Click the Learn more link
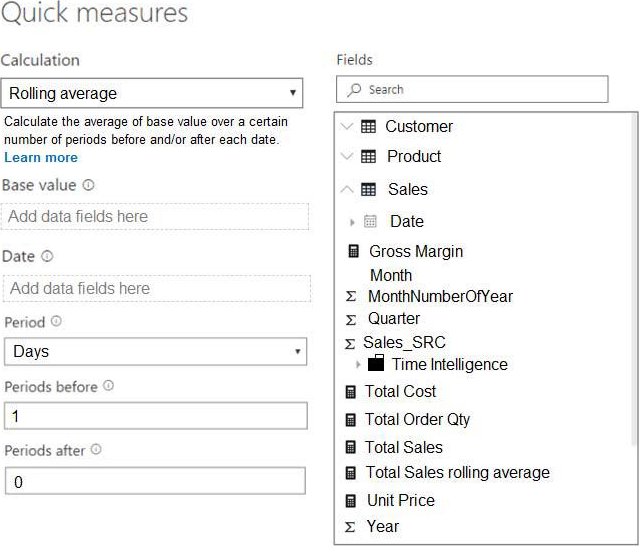Image resolution: width=639 pixels, height=546 pixels. [x=41, y=158]
